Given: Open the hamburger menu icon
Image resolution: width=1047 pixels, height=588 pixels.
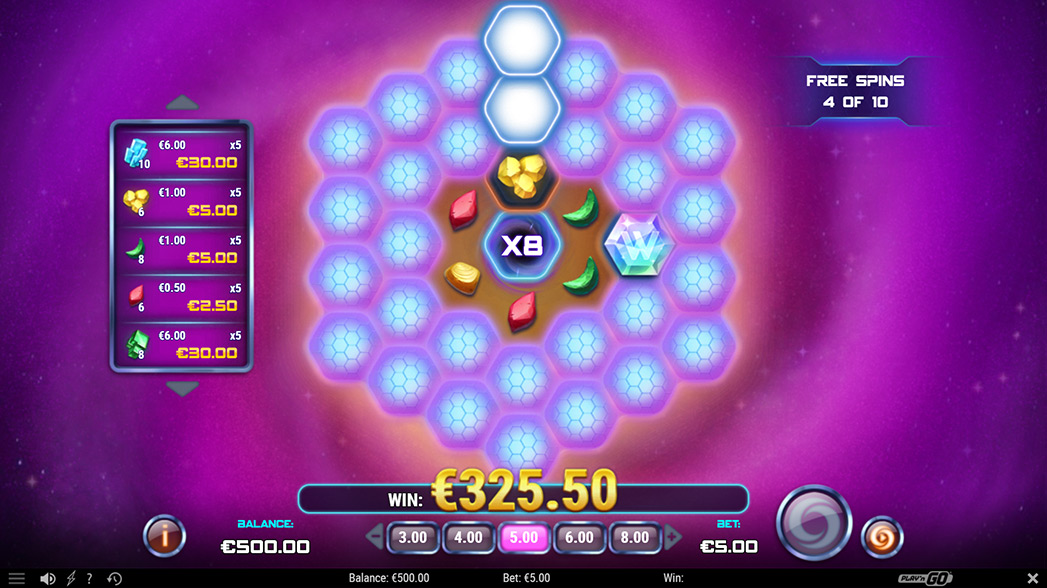Looking at the screenshot, I should [x=17, y=578].
